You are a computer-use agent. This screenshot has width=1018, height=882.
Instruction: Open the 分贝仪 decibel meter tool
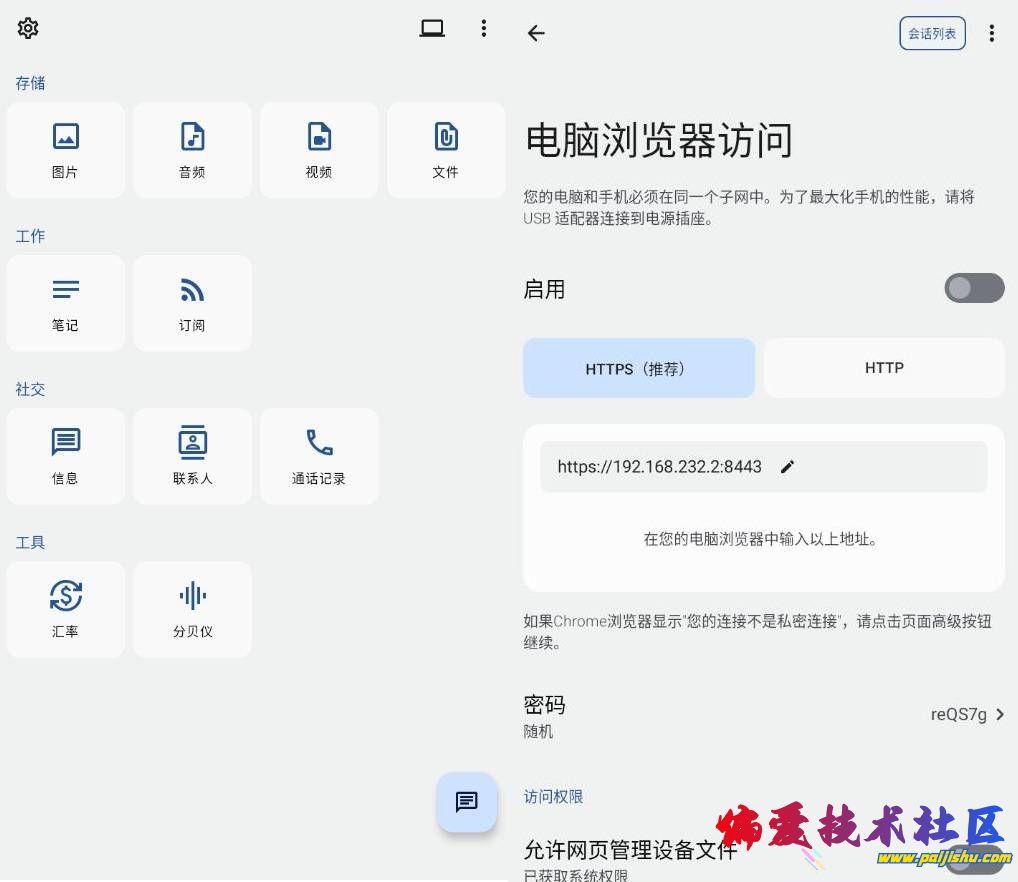pos(192,609)
